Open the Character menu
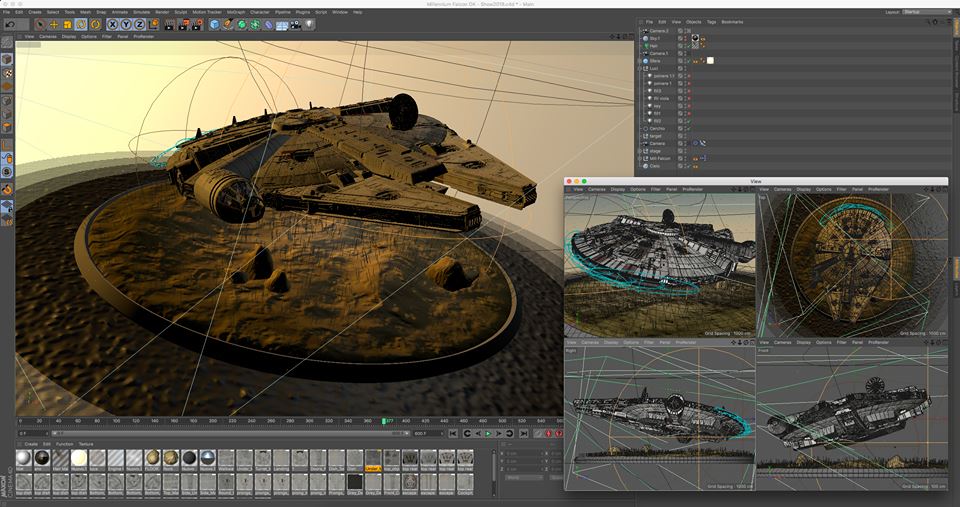The width and height of the screenshot is (960, 507). coord(260,12)
